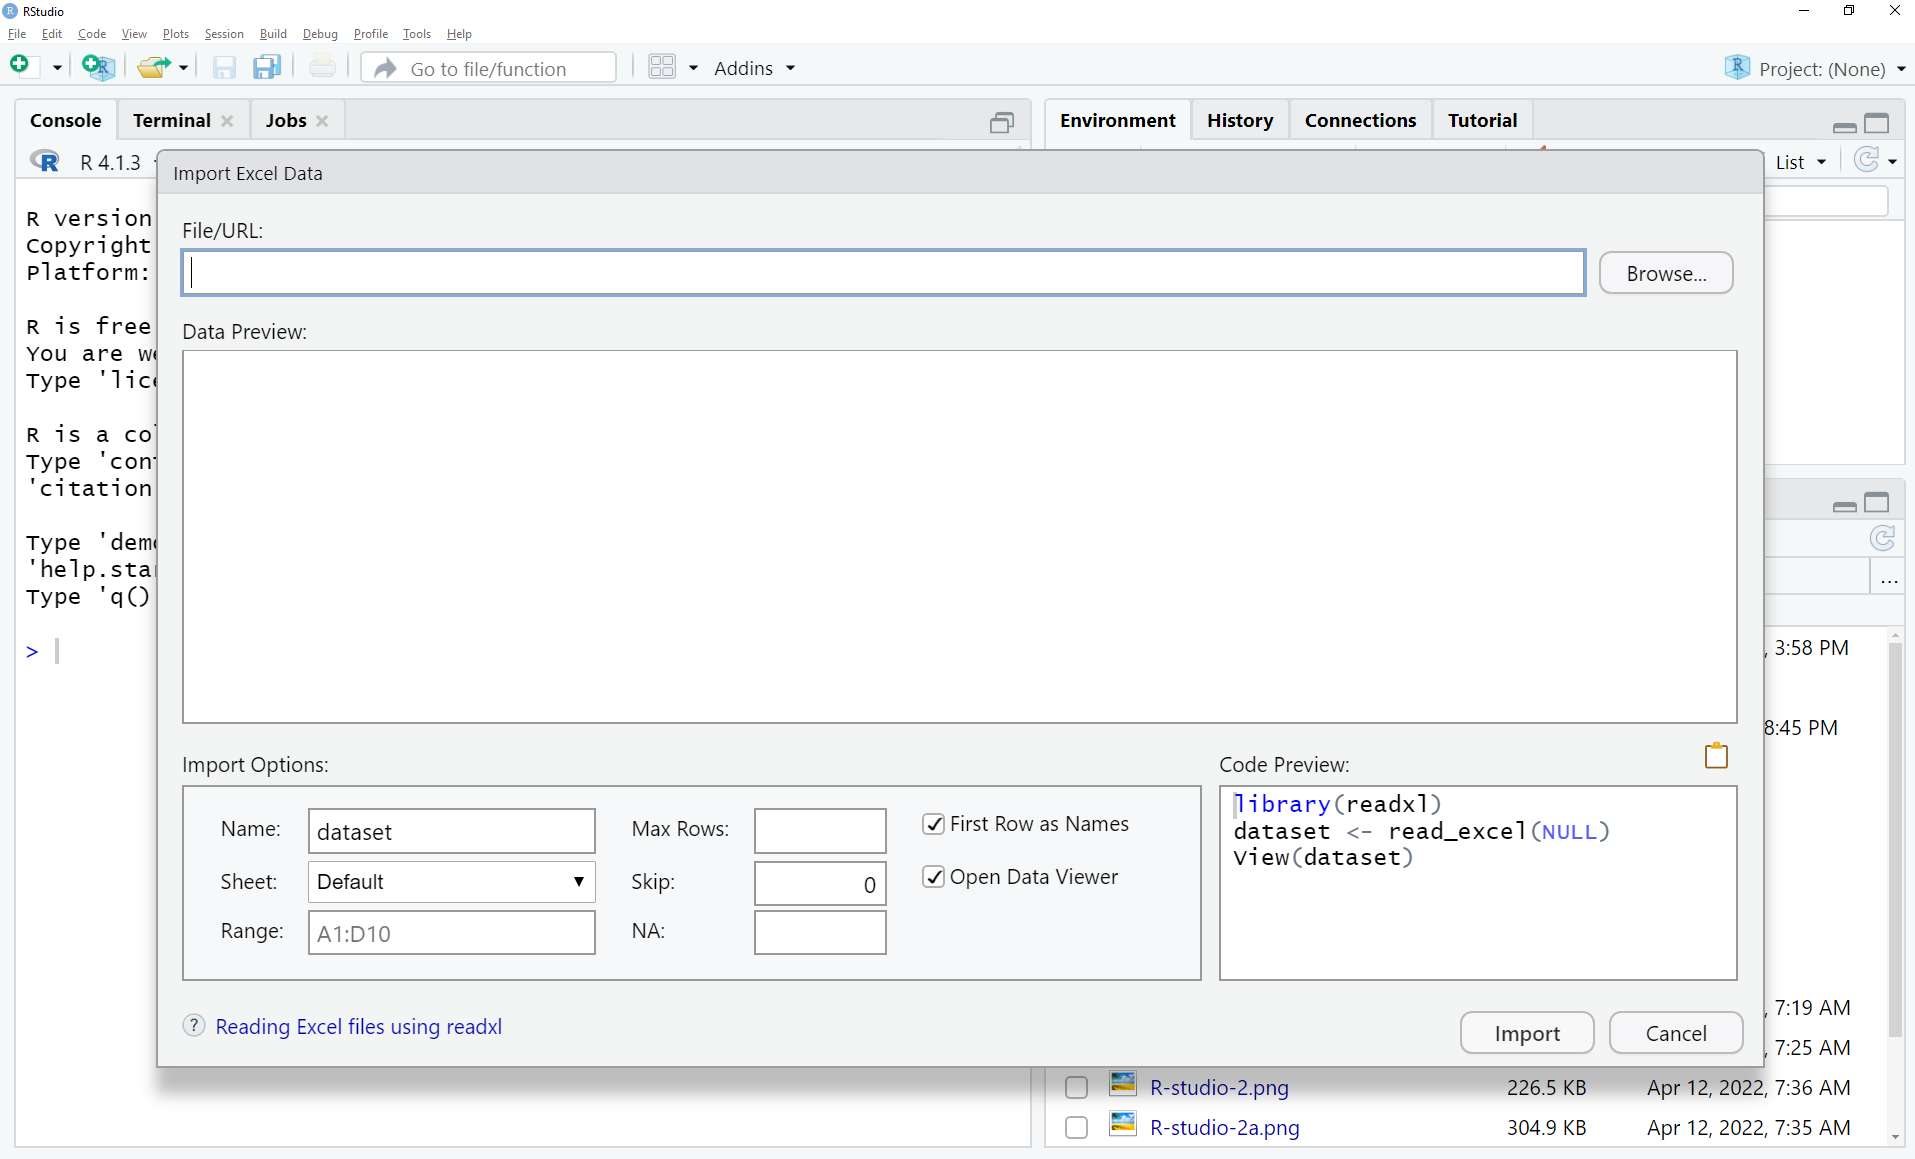
Task: Click the Files pane refresh icon
Action: point(1882,539)
